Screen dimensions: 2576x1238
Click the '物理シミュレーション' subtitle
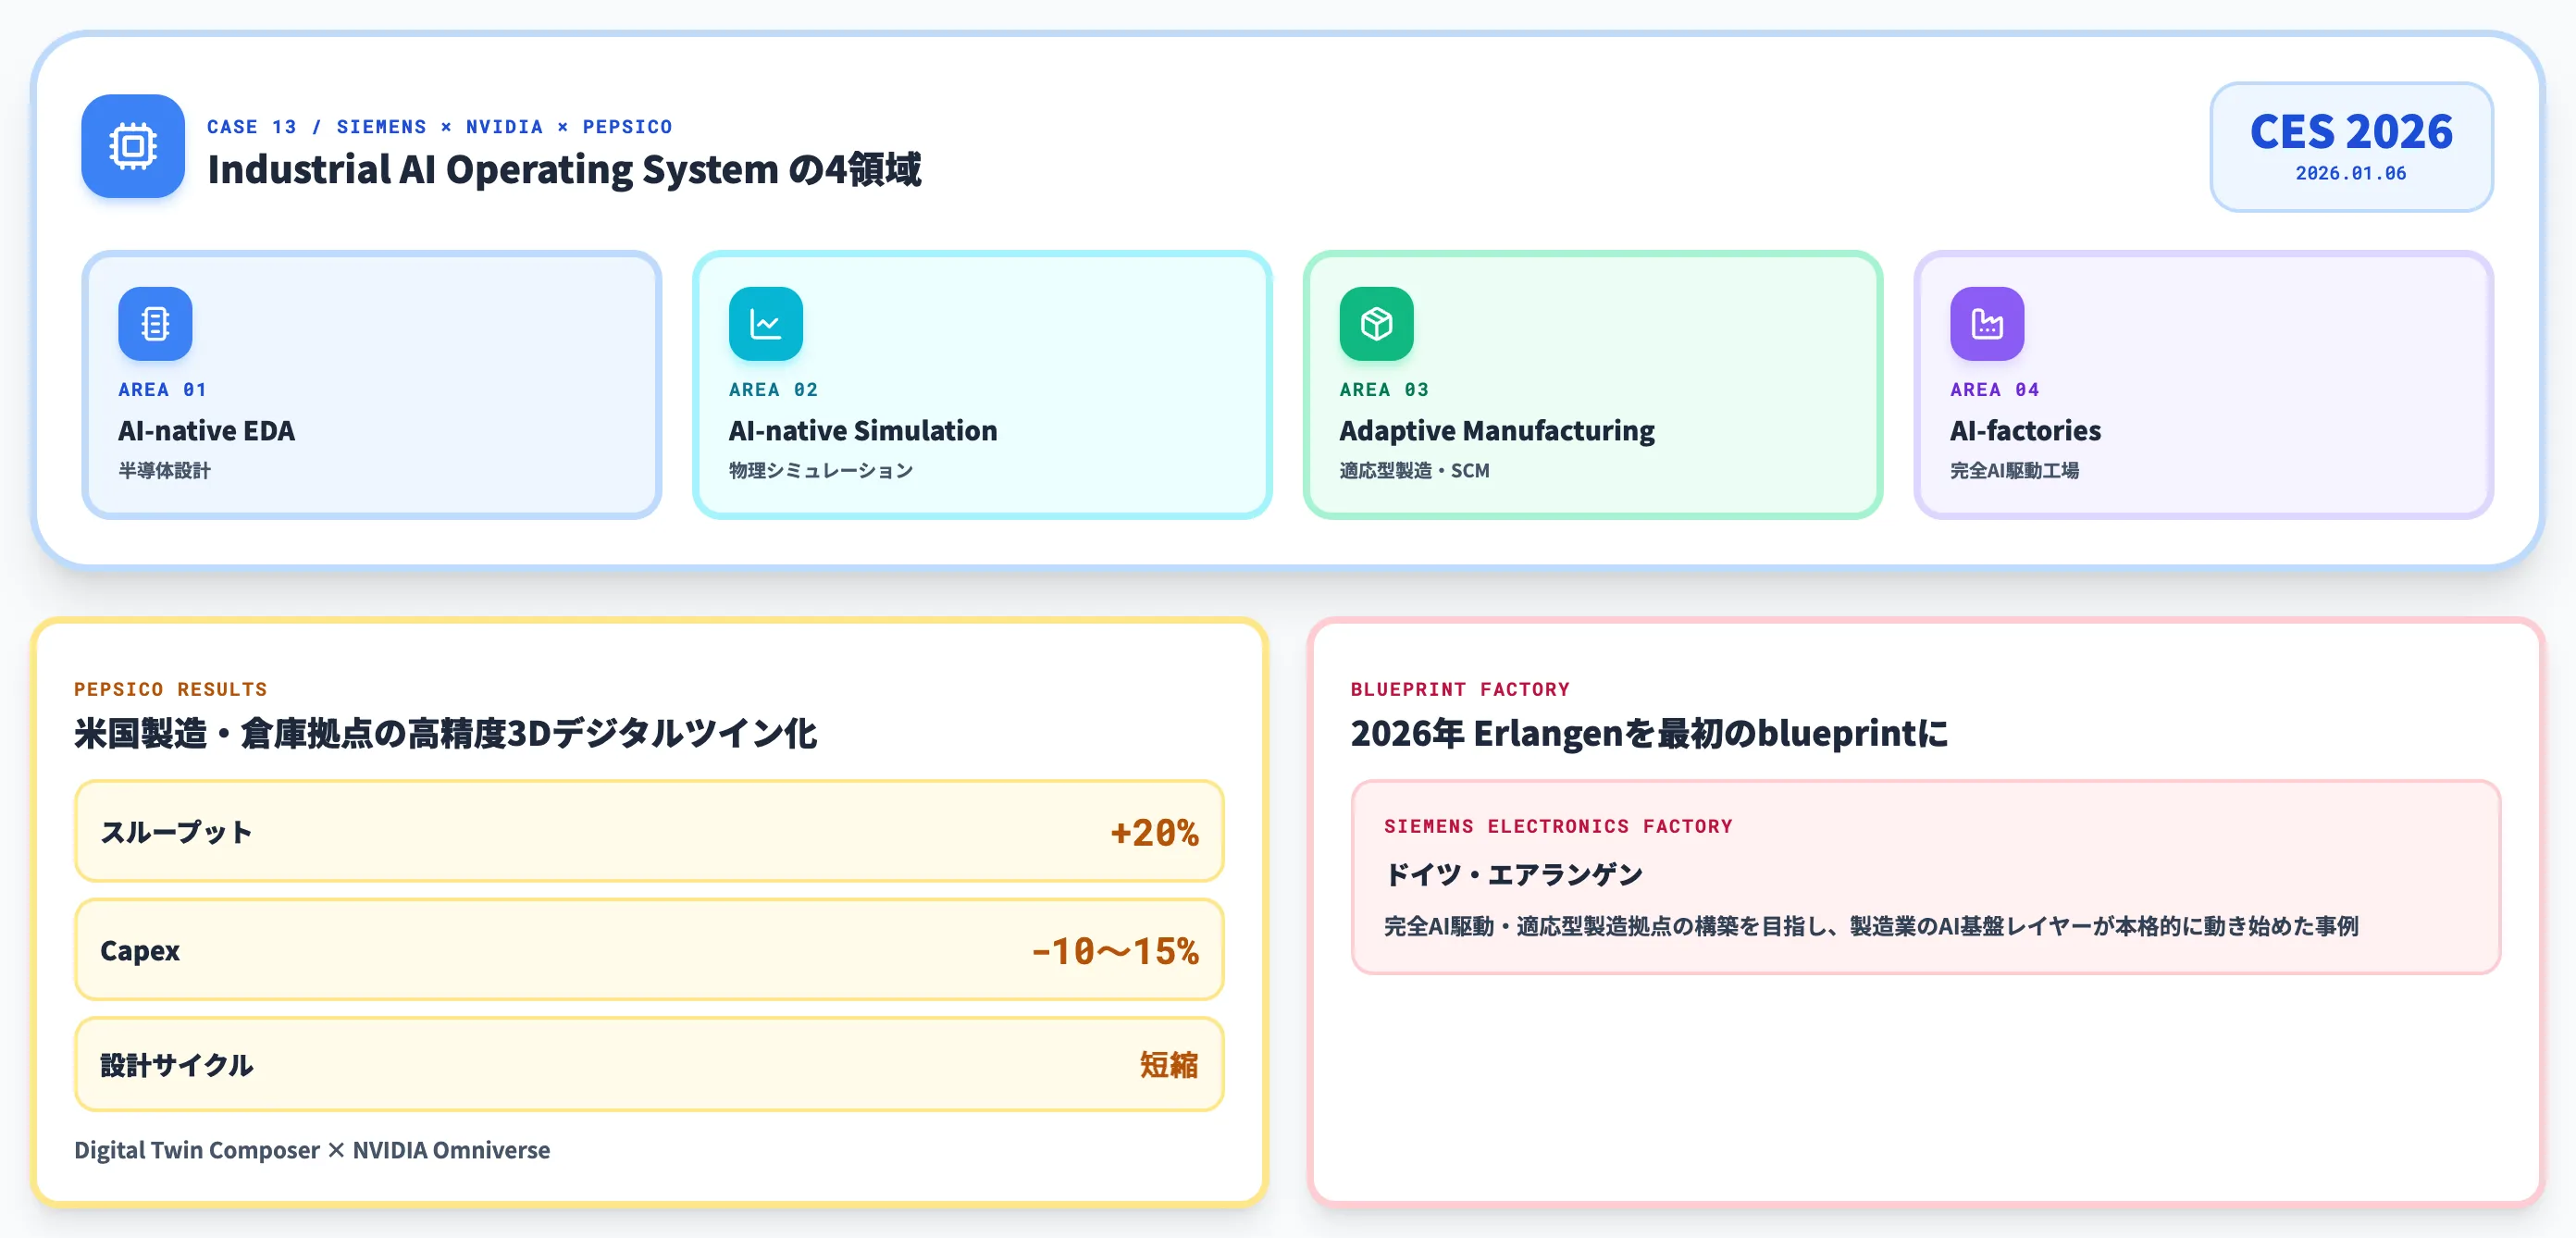pyautogui.click(x=821, y=470)
